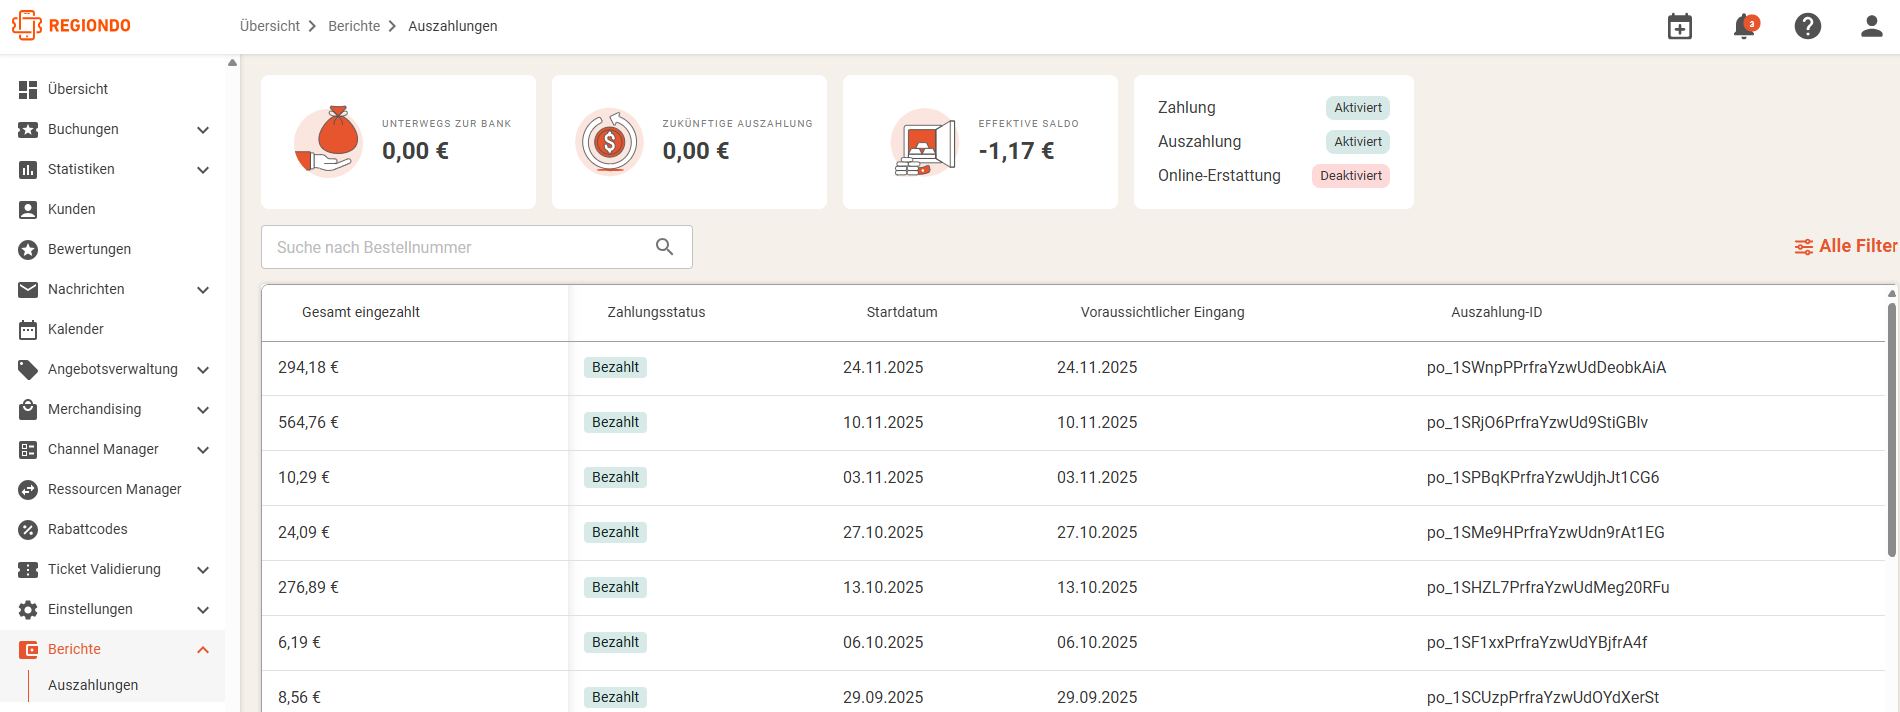The width and height of the screenshot is (1900, 712).
Task: Click the dollar coin illustration for Zukünftige Auszahlung
Action: 609,142
